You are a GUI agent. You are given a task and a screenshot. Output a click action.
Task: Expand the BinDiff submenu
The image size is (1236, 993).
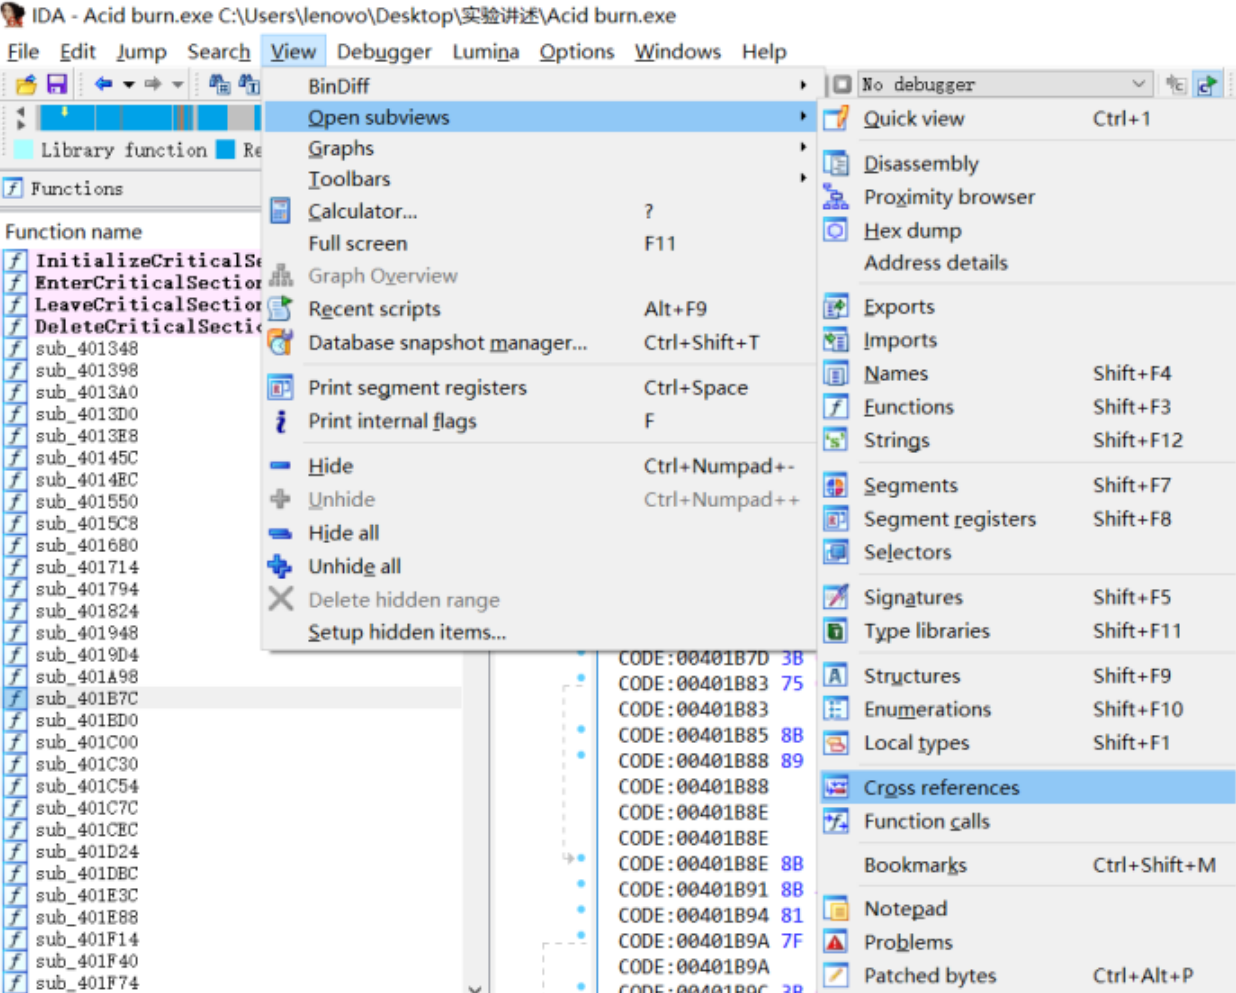click(x=540, y=86)
